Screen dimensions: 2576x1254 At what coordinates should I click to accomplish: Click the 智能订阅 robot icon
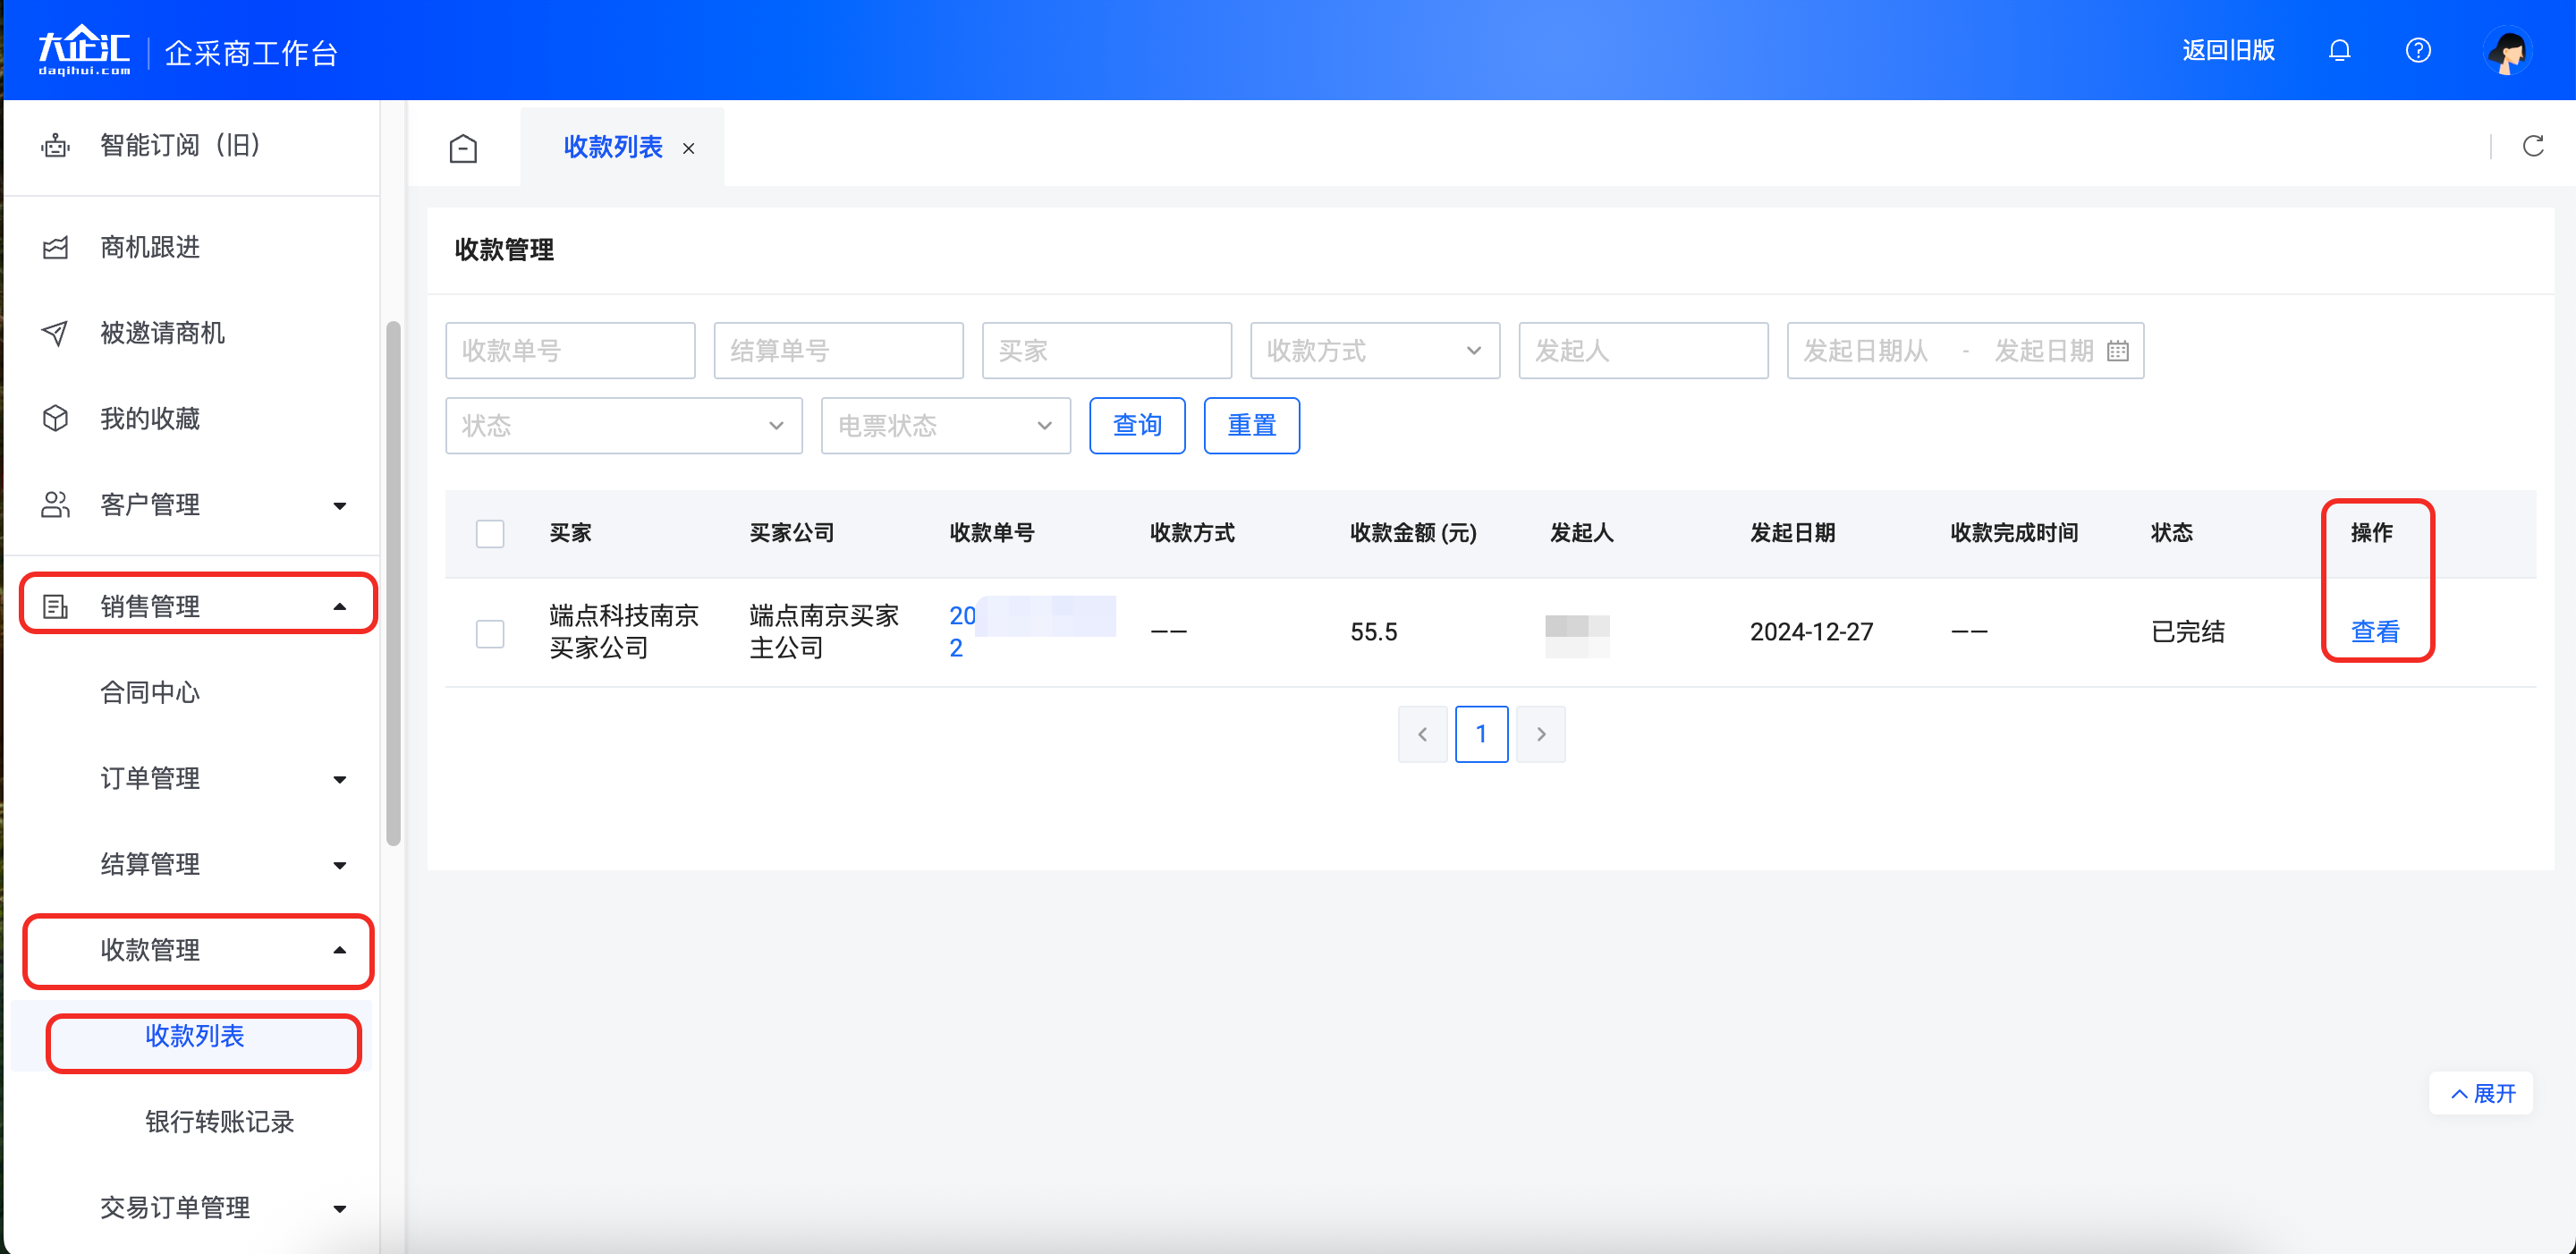(x=55, y=146)
